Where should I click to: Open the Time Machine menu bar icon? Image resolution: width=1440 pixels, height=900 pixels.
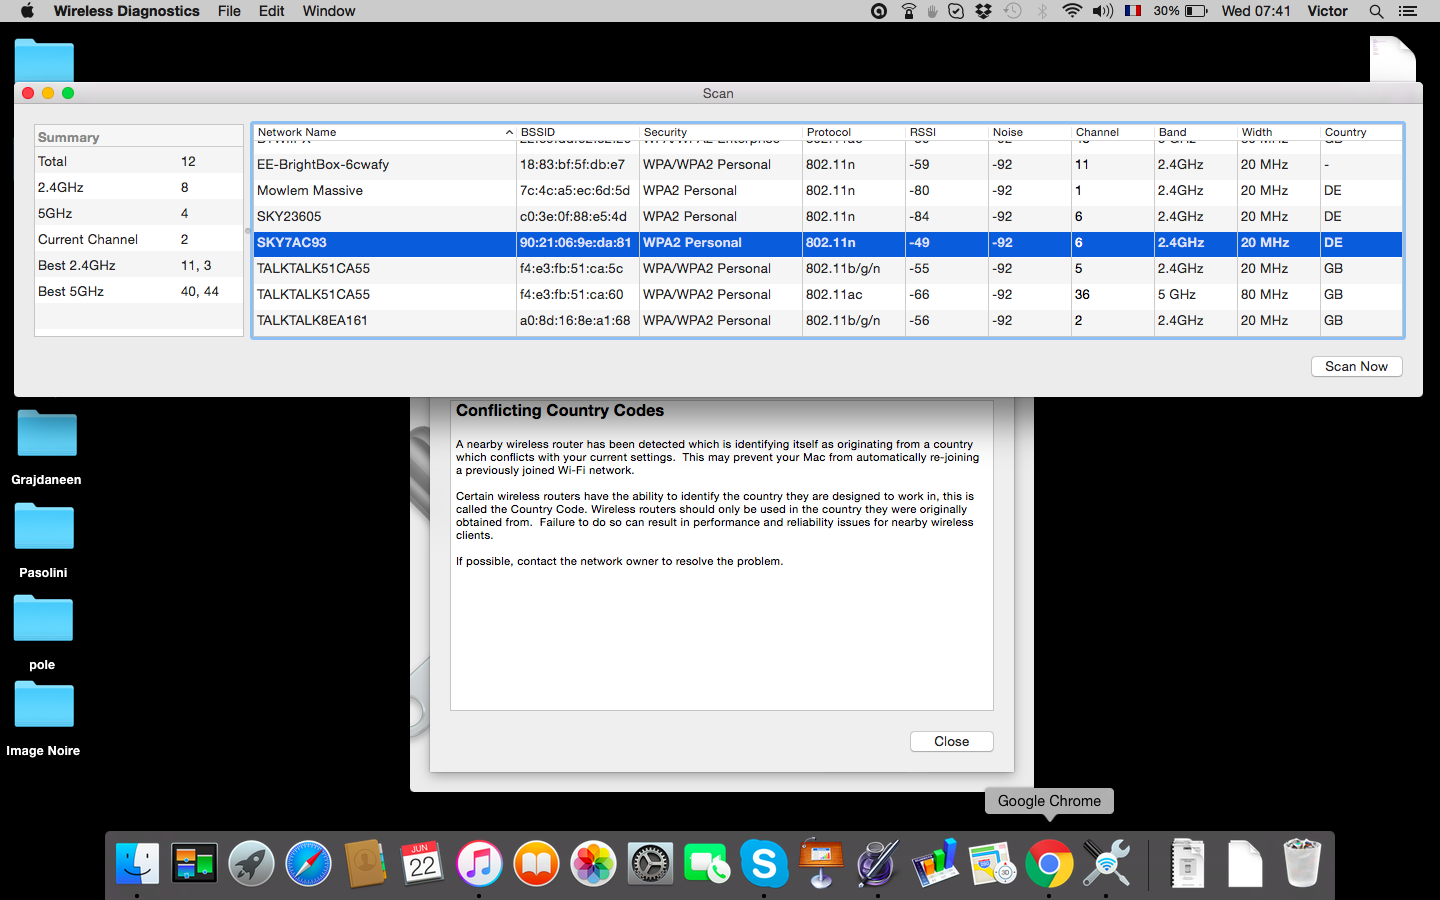[x=1013, y=11]
